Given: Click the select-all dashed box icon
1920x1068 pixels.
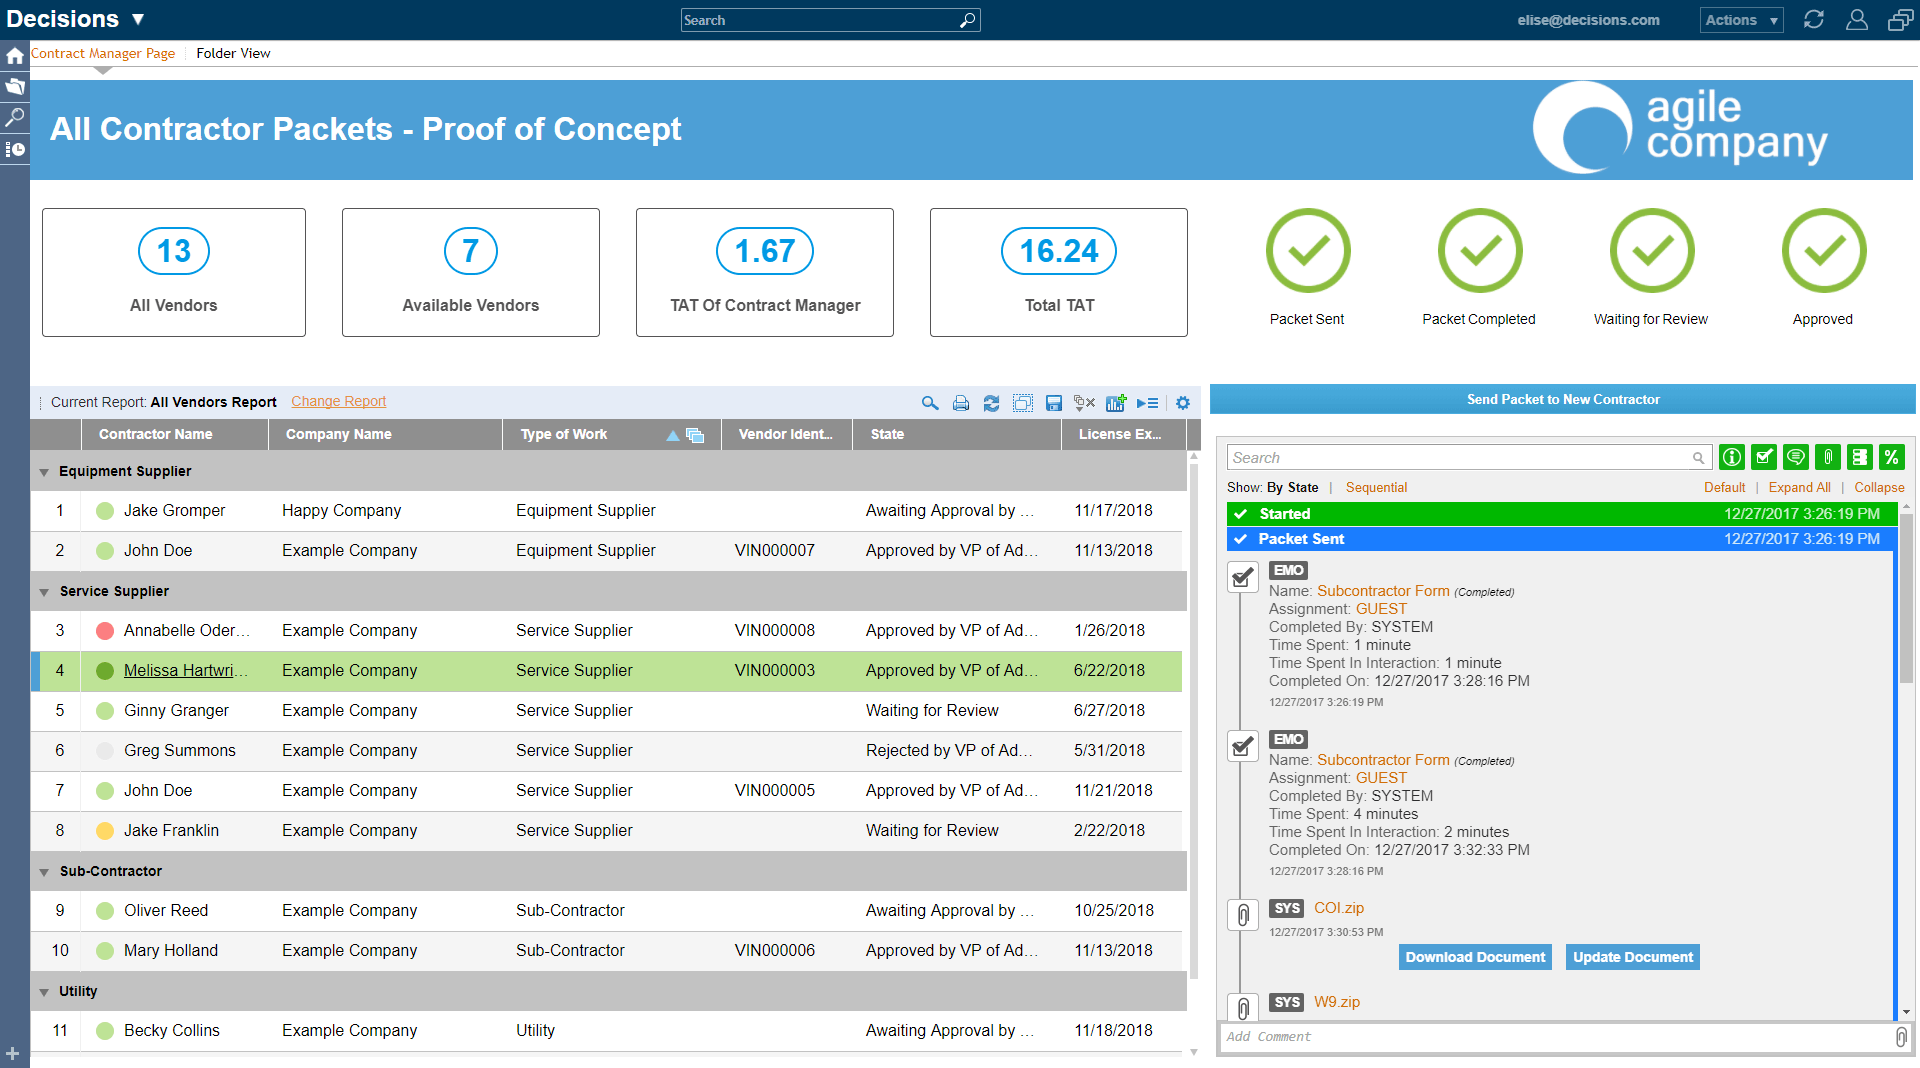Looking at the screenshot, I should click(1023, 403).
